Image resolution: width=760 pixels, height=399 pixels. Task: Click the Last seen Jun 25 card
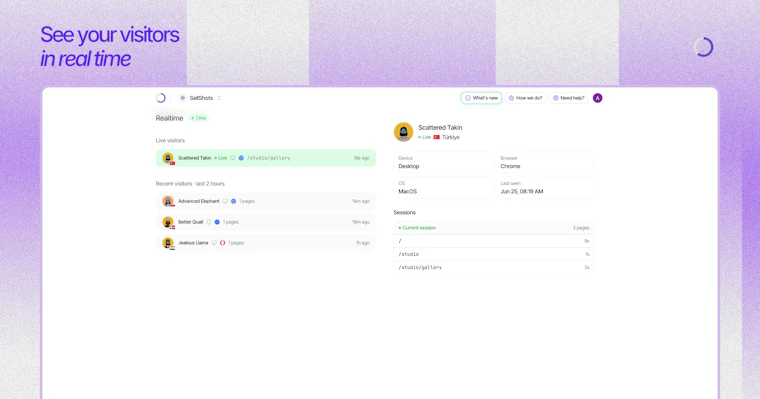point(545,188)
